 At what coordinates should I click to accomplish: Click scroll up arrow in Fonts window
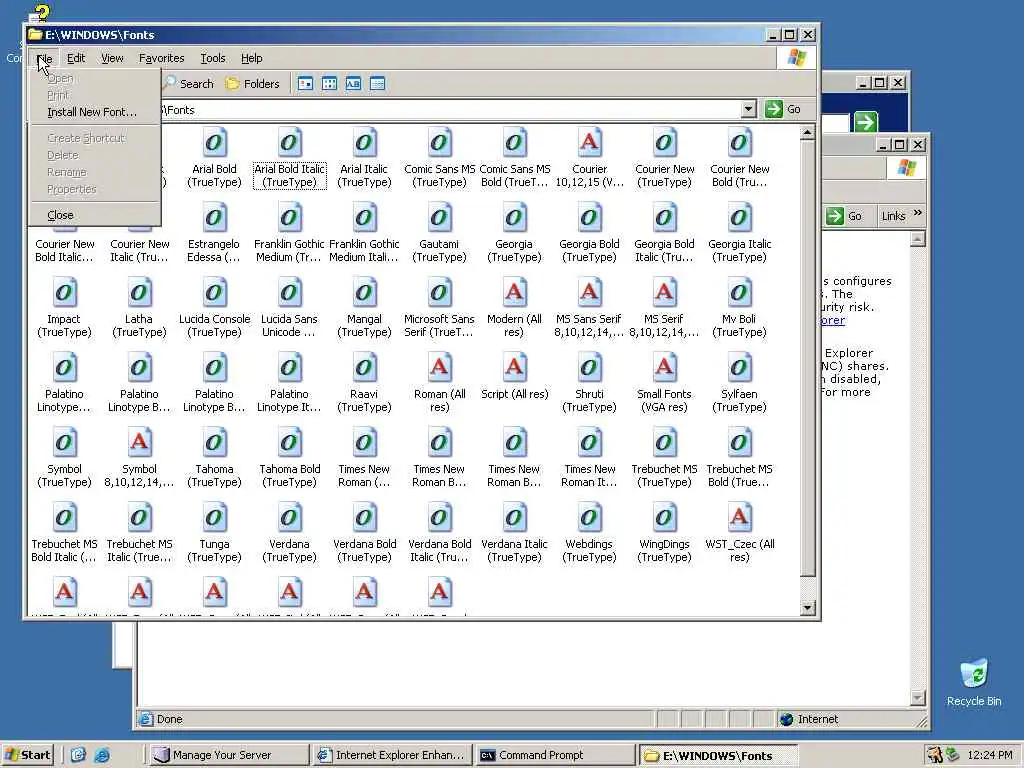point(807,133)
